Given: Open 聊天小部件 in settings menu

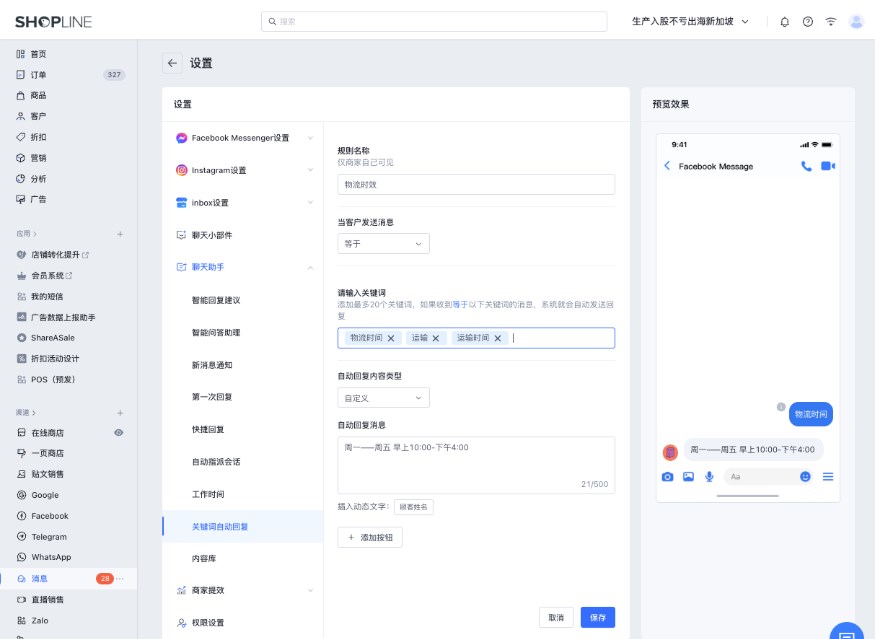Looking at the screenshot, I should click(x=212, y=235).
